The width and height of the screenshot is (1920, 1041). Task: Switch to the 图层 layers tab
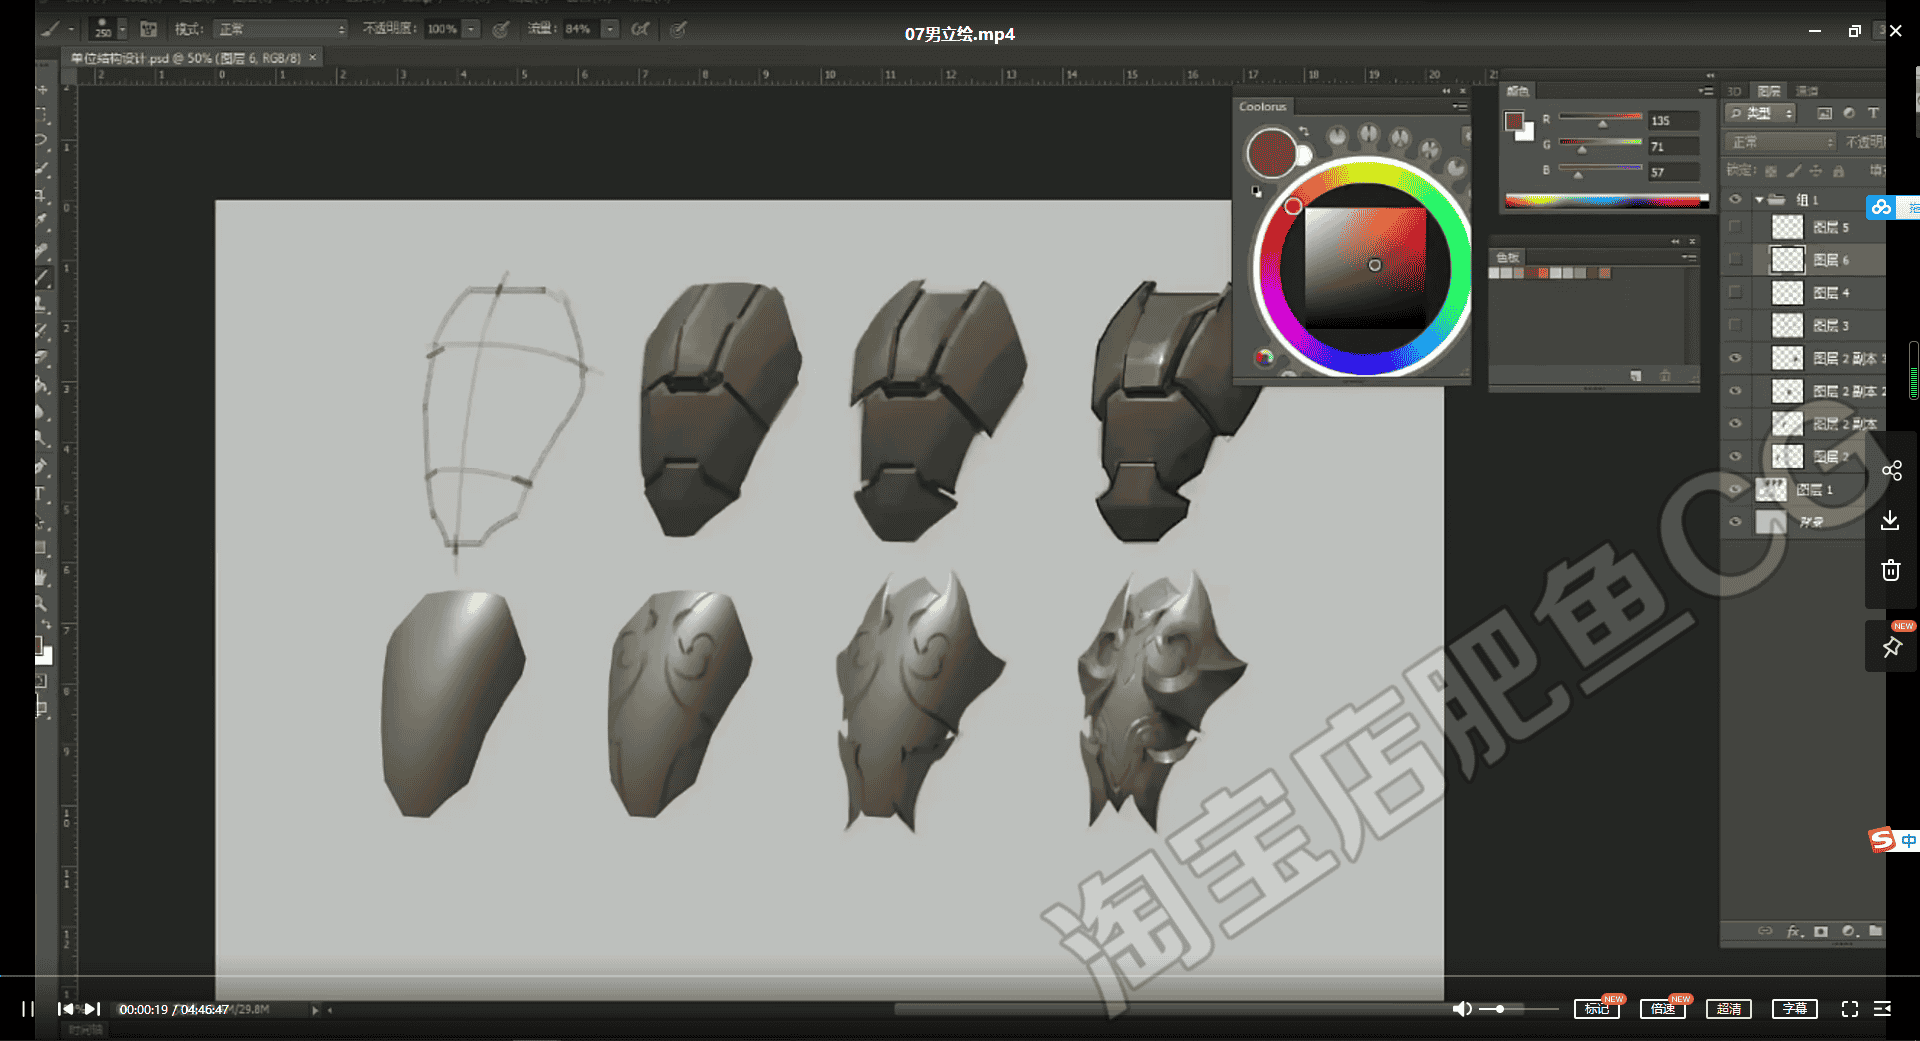coord(1769,91)
